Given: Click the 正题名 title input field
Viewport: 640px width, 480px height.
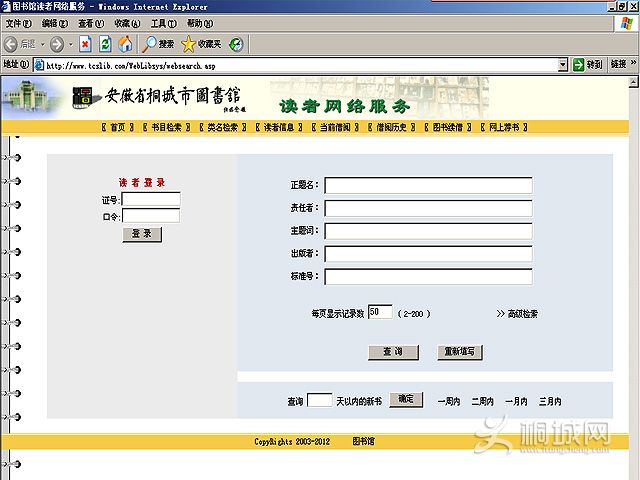Looking at the screenshot, I should [x=428, y=185].
